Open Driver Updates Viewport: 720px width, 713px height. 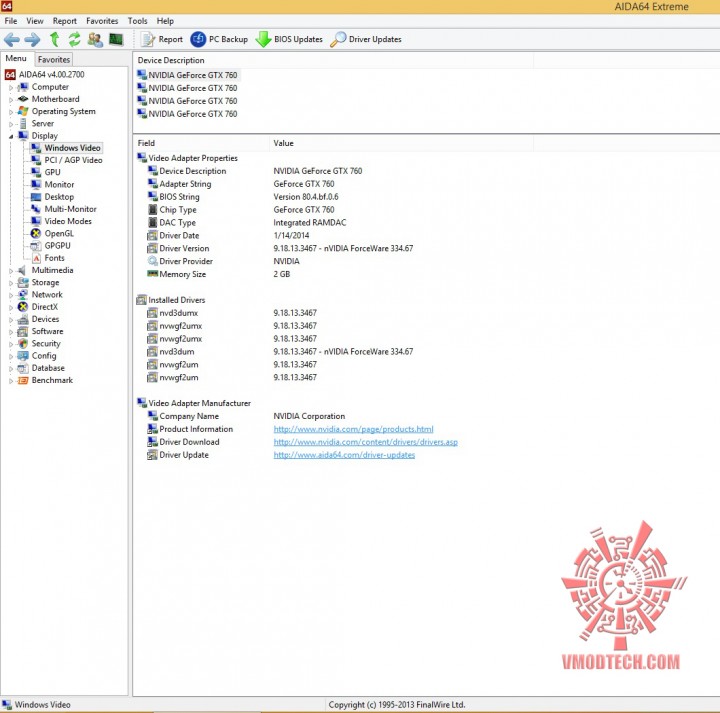point(366,39)
